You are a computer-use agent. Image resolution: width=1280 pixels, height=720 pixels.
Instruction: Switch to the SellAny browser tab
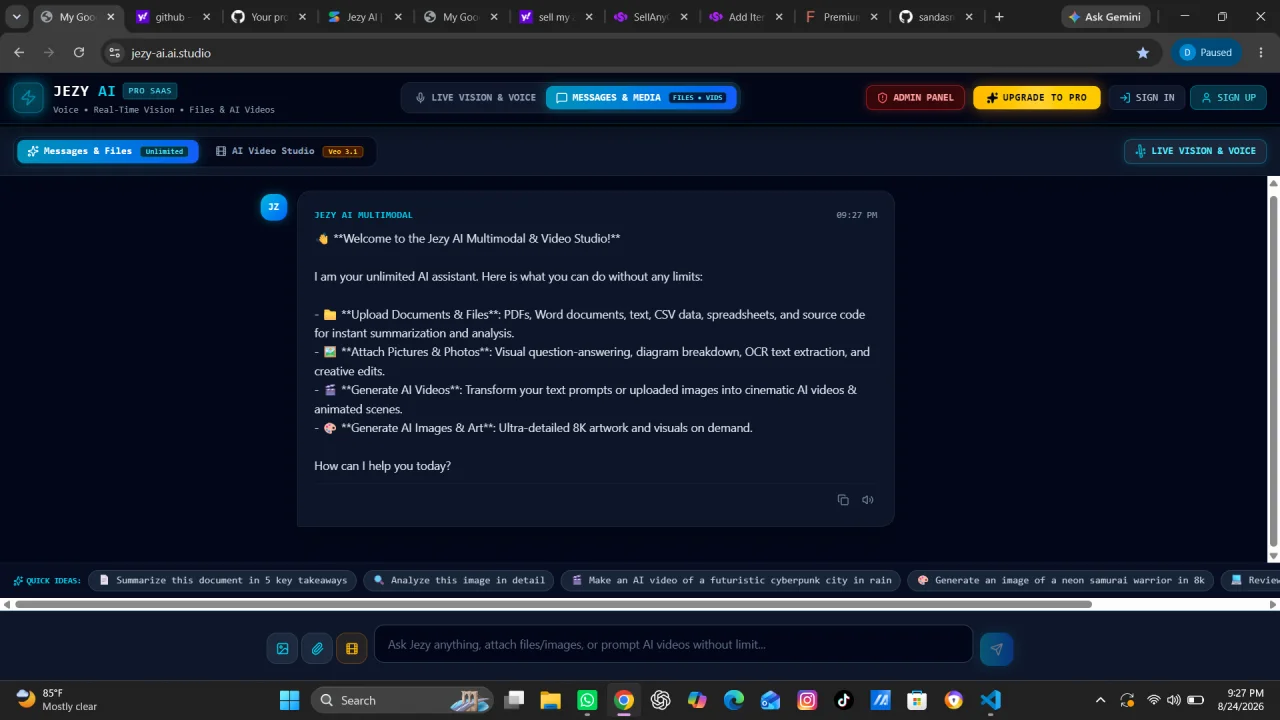(652, 17)
